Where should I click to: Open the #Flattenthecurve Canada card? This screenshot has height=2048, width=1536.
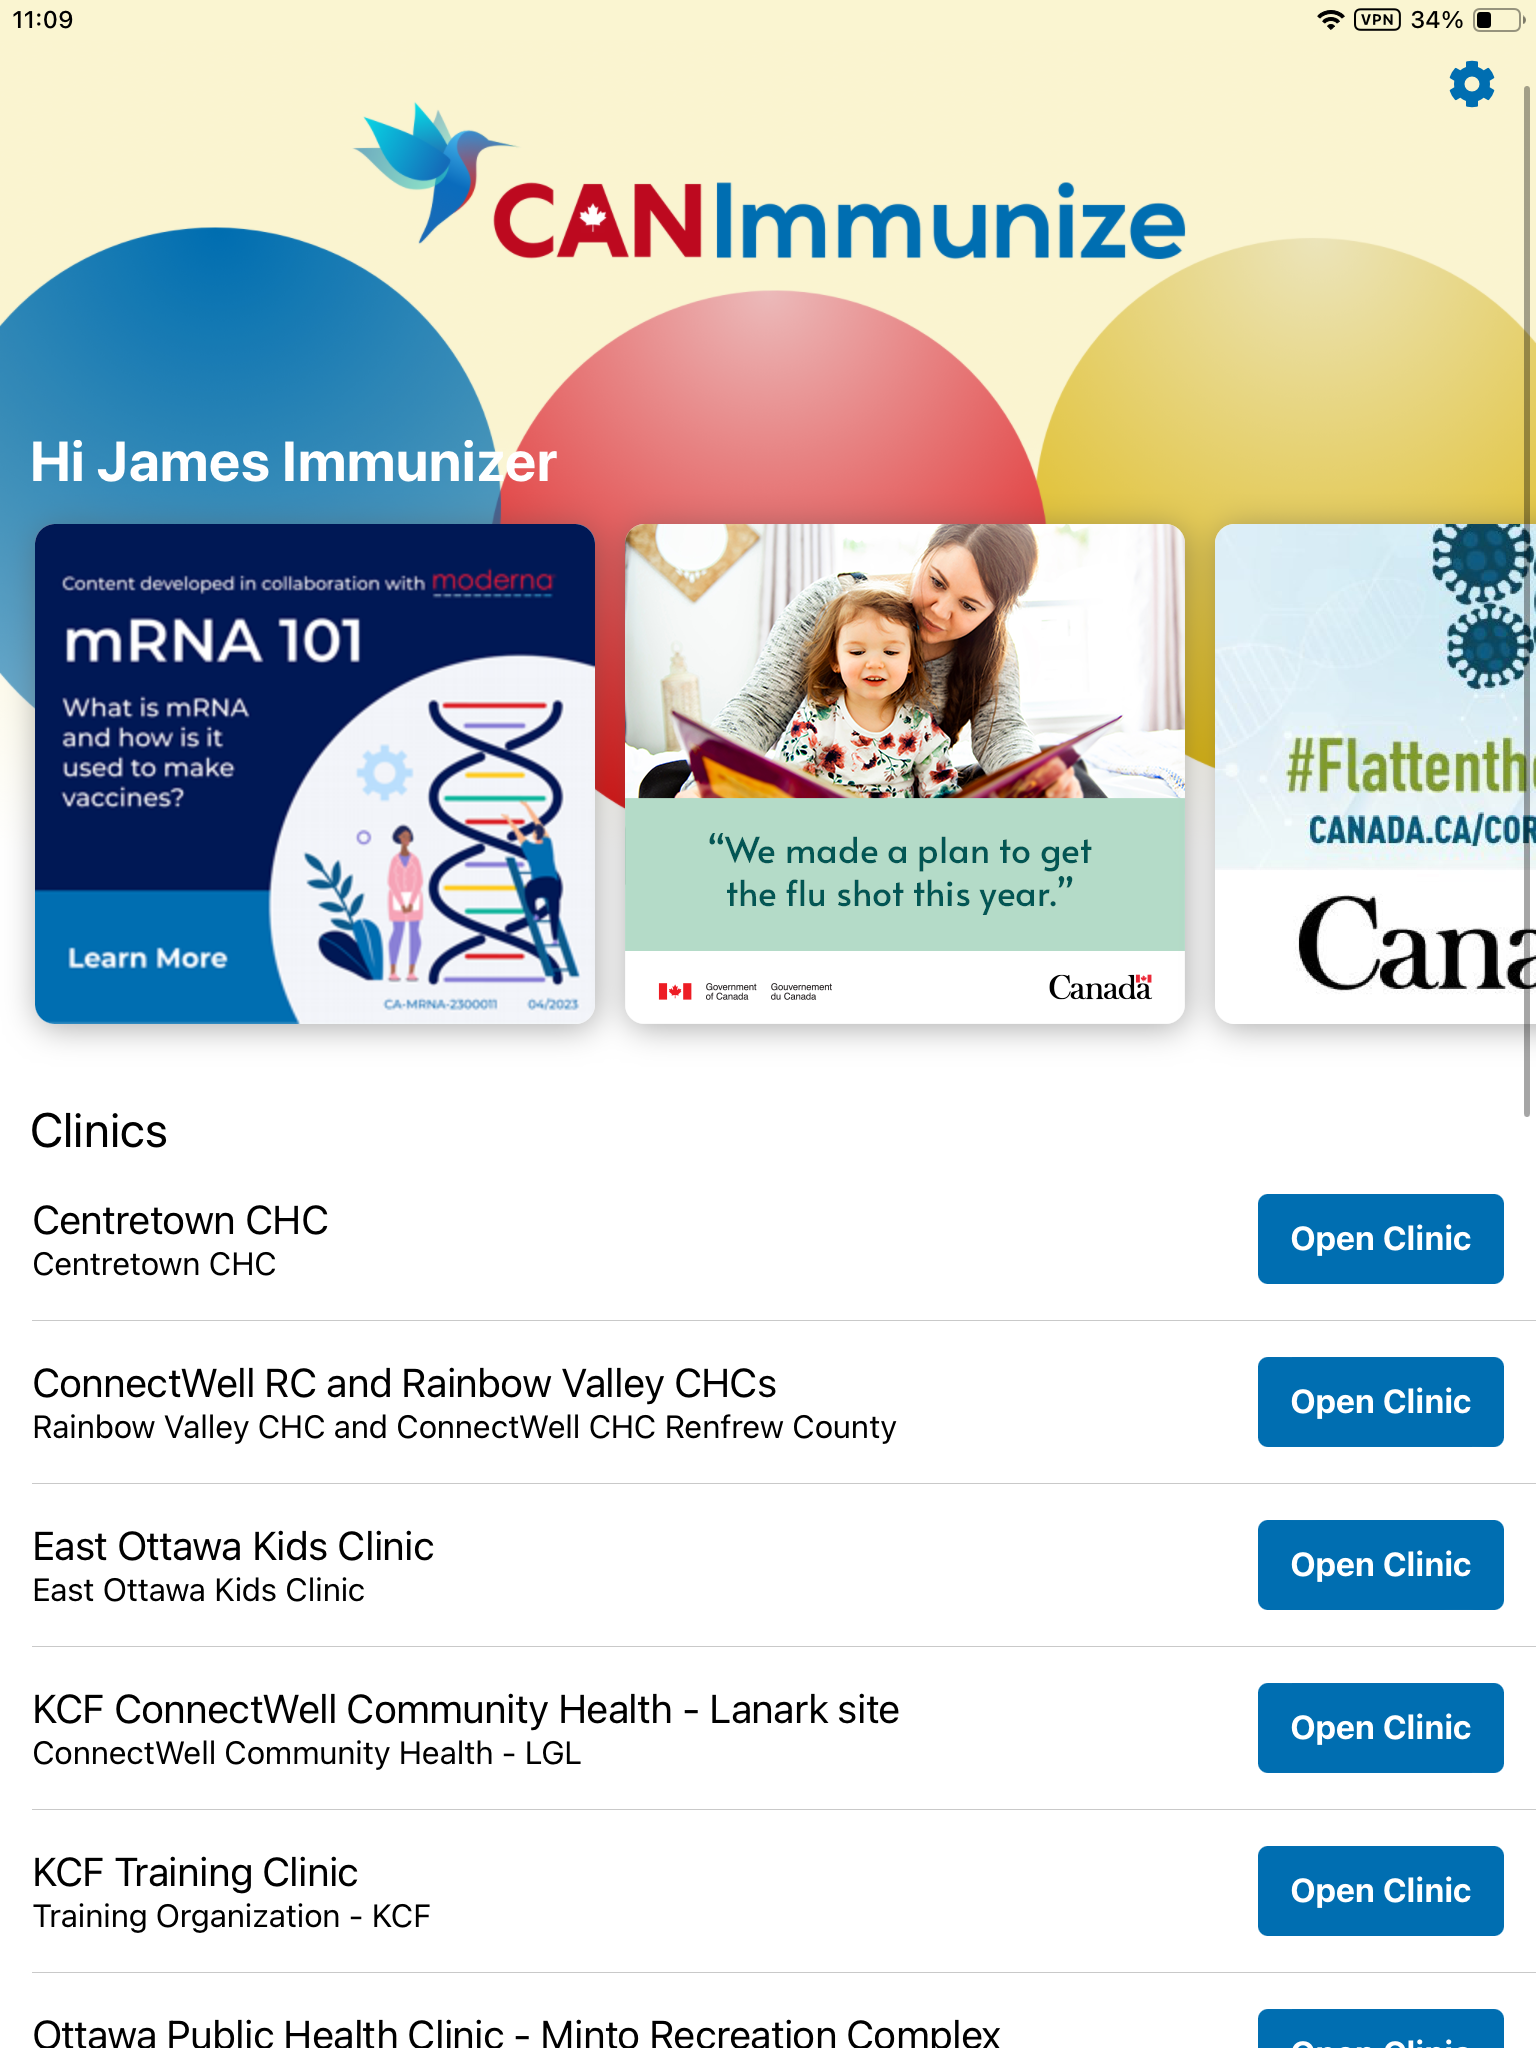(1375, 773)
